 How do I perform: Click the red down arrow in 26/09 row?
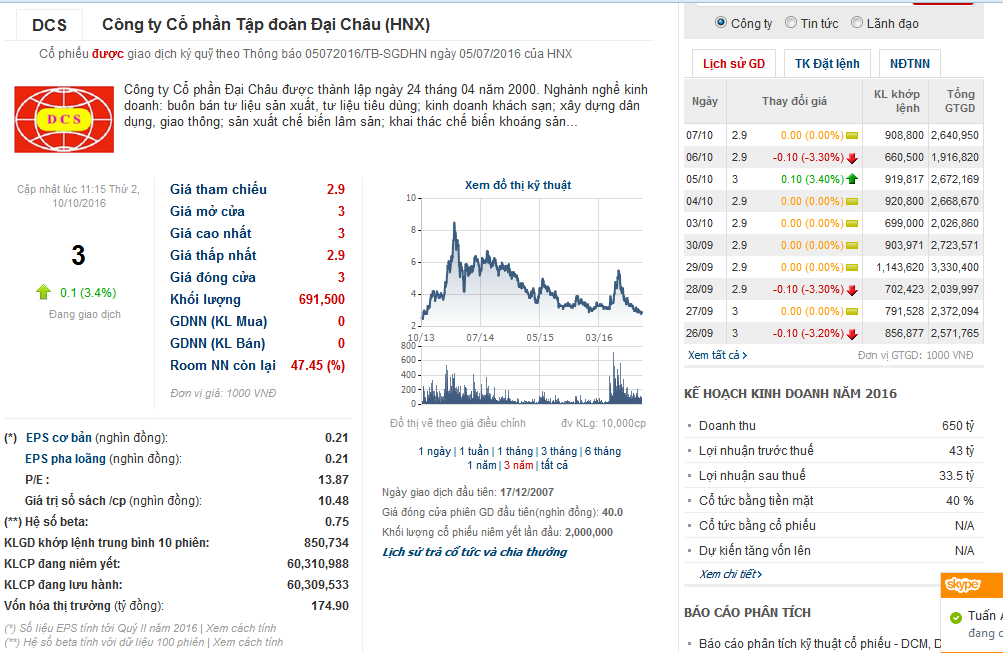[852, 334]
